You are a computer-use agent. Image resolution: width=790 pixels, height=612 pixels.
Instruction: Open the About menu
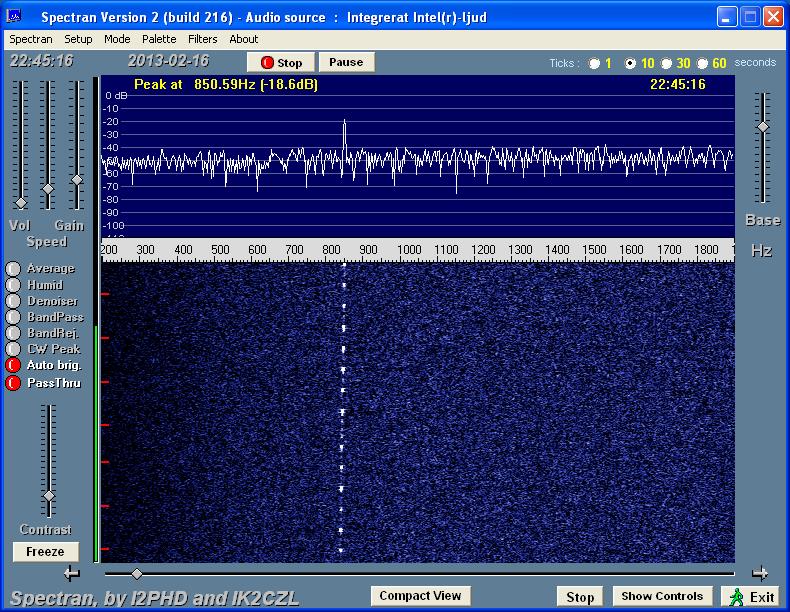tap(243, 39)
